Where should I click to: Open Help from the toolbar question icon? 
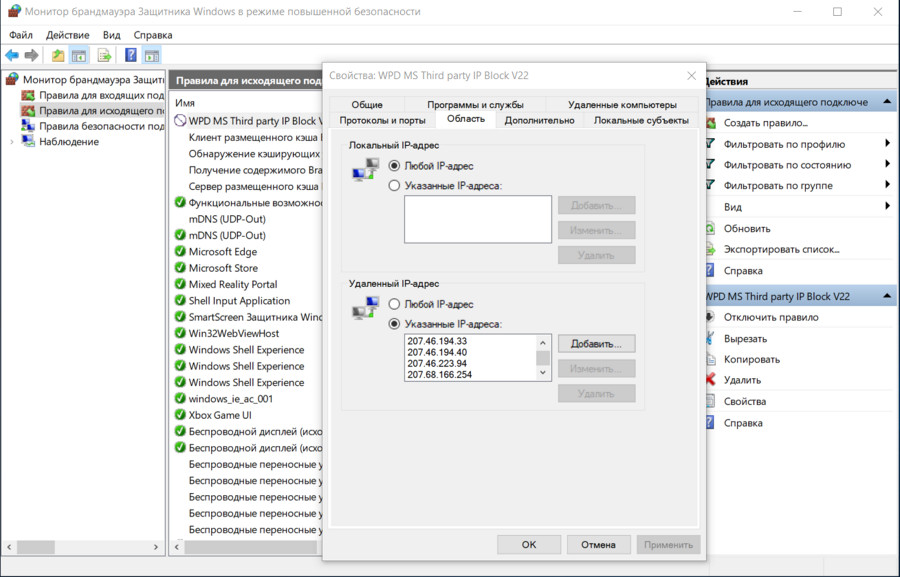(x=131, y=55)
